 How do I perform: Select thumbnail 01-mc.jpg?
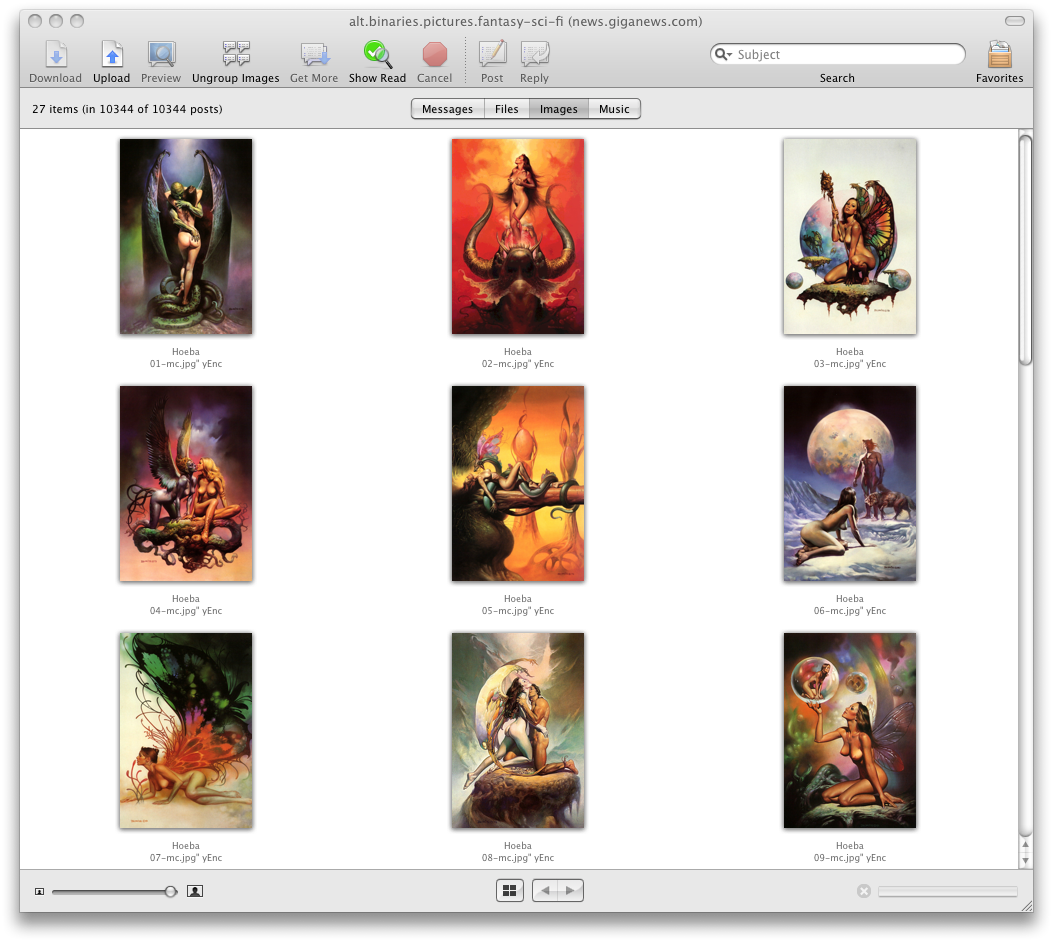click(186, 236)
